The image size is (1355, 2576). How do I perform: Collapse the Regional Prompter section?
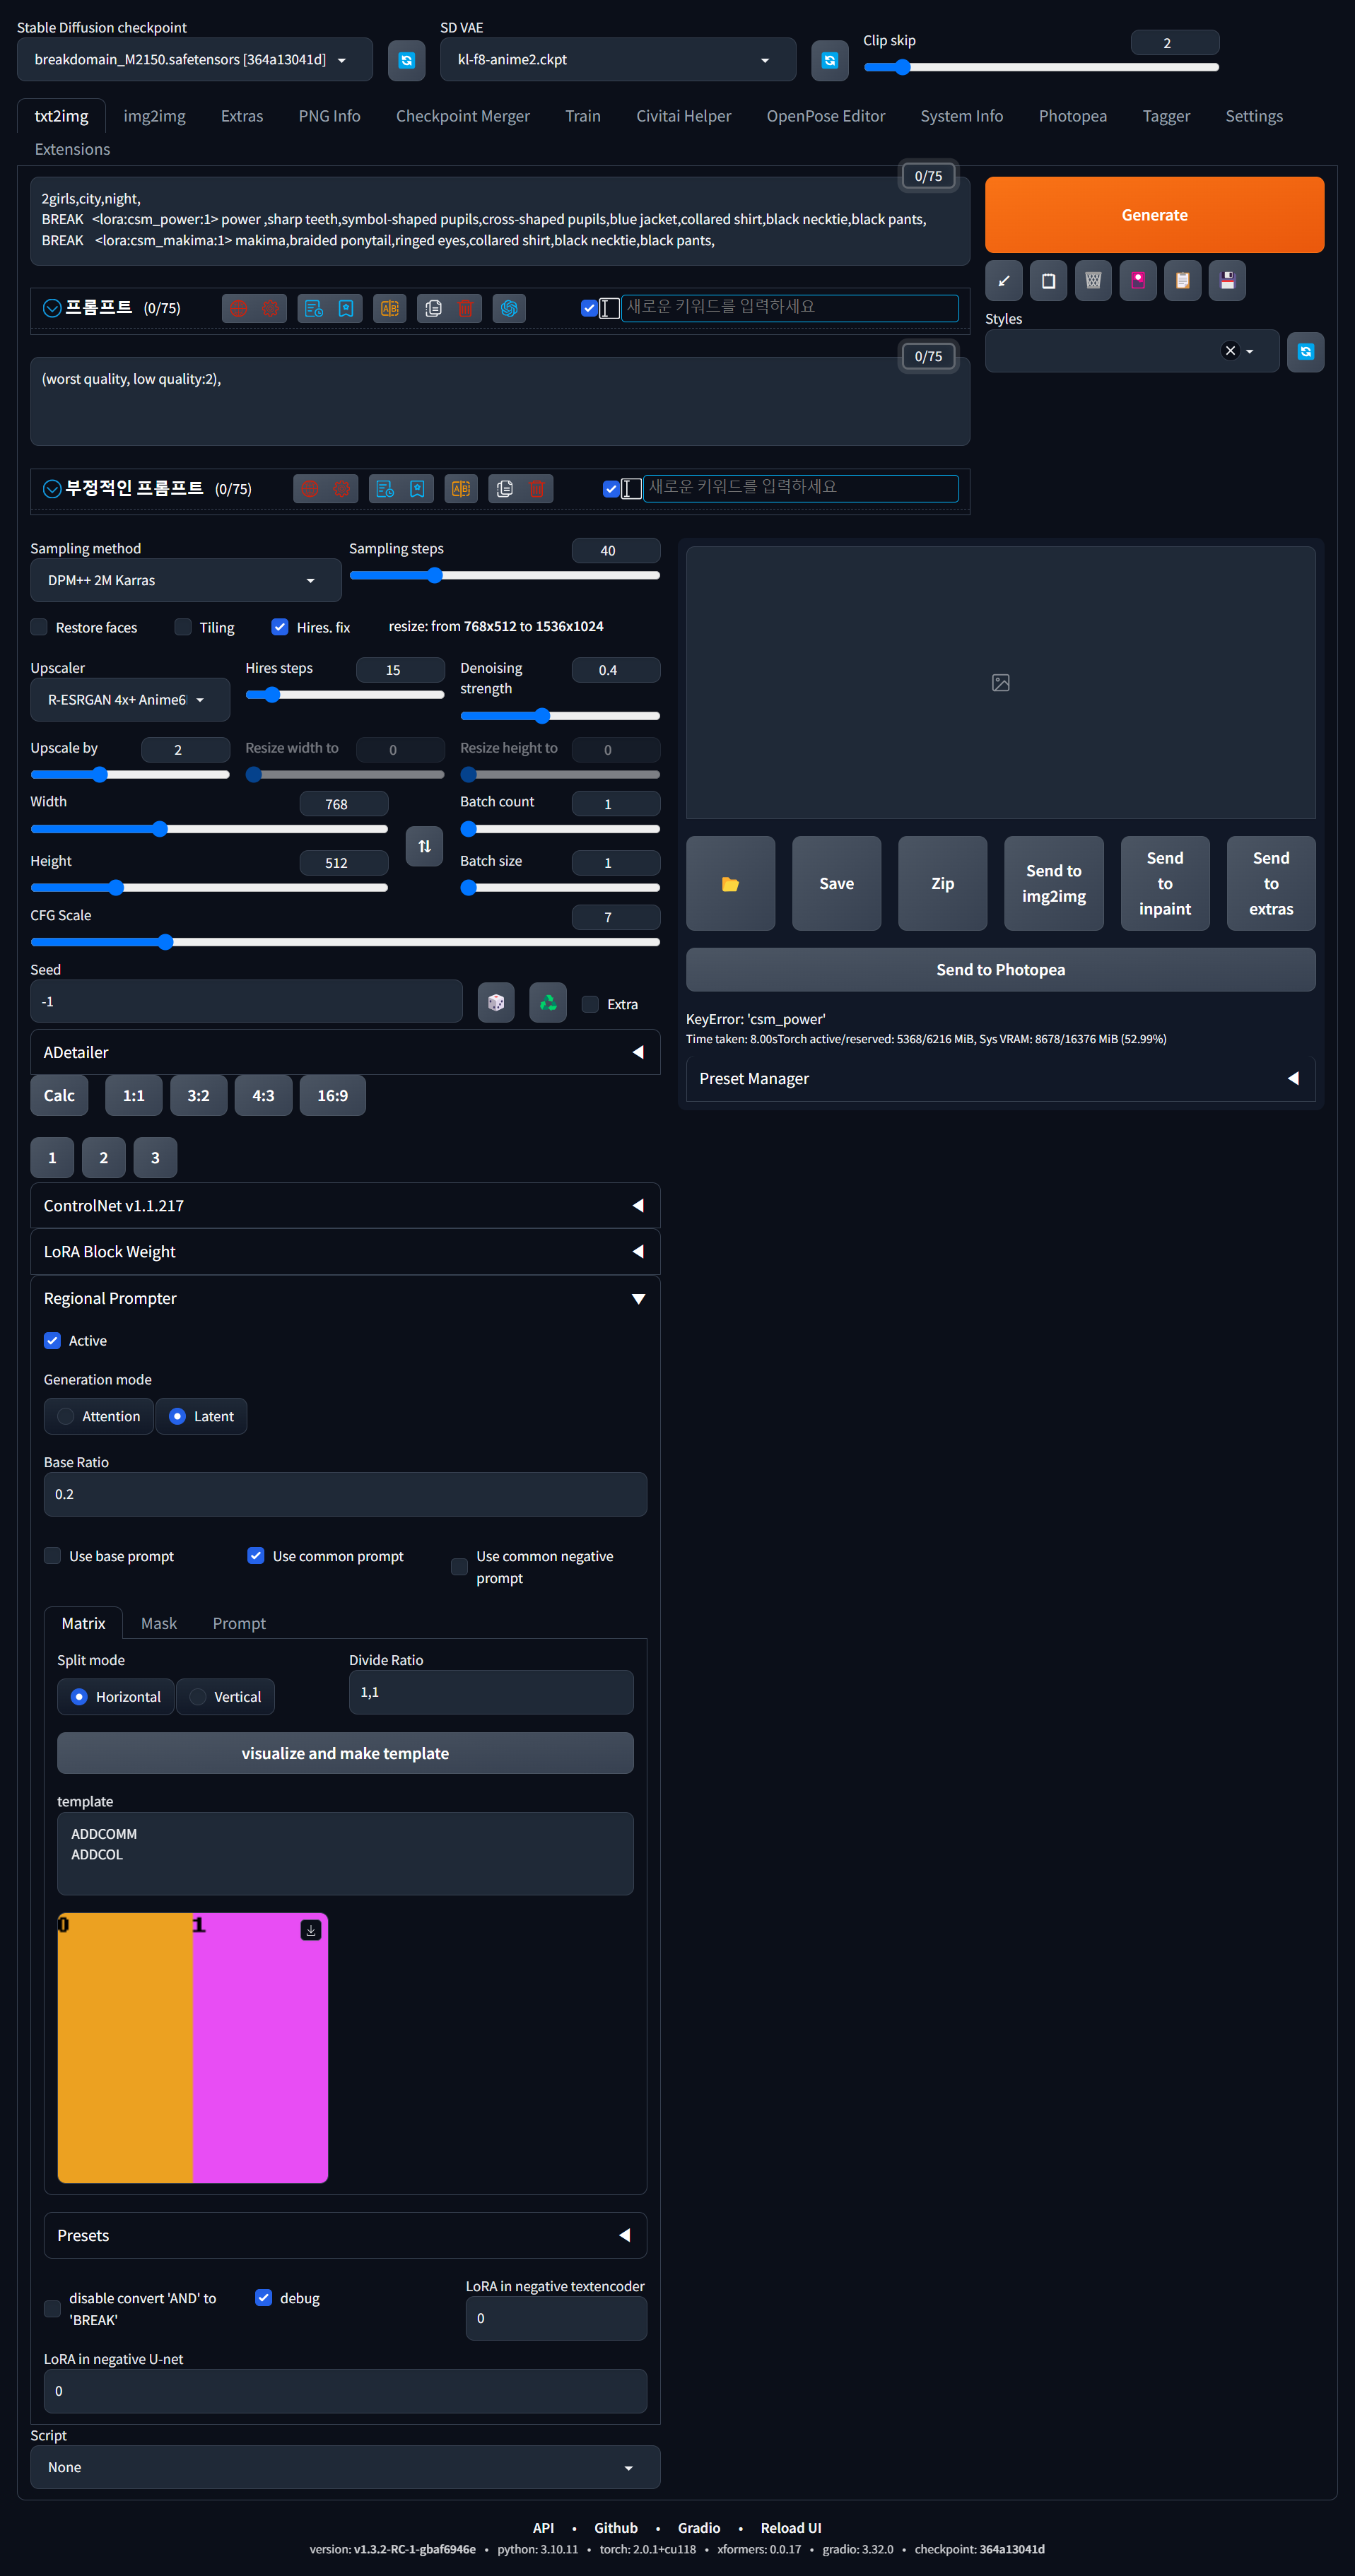pos(639,1298)
